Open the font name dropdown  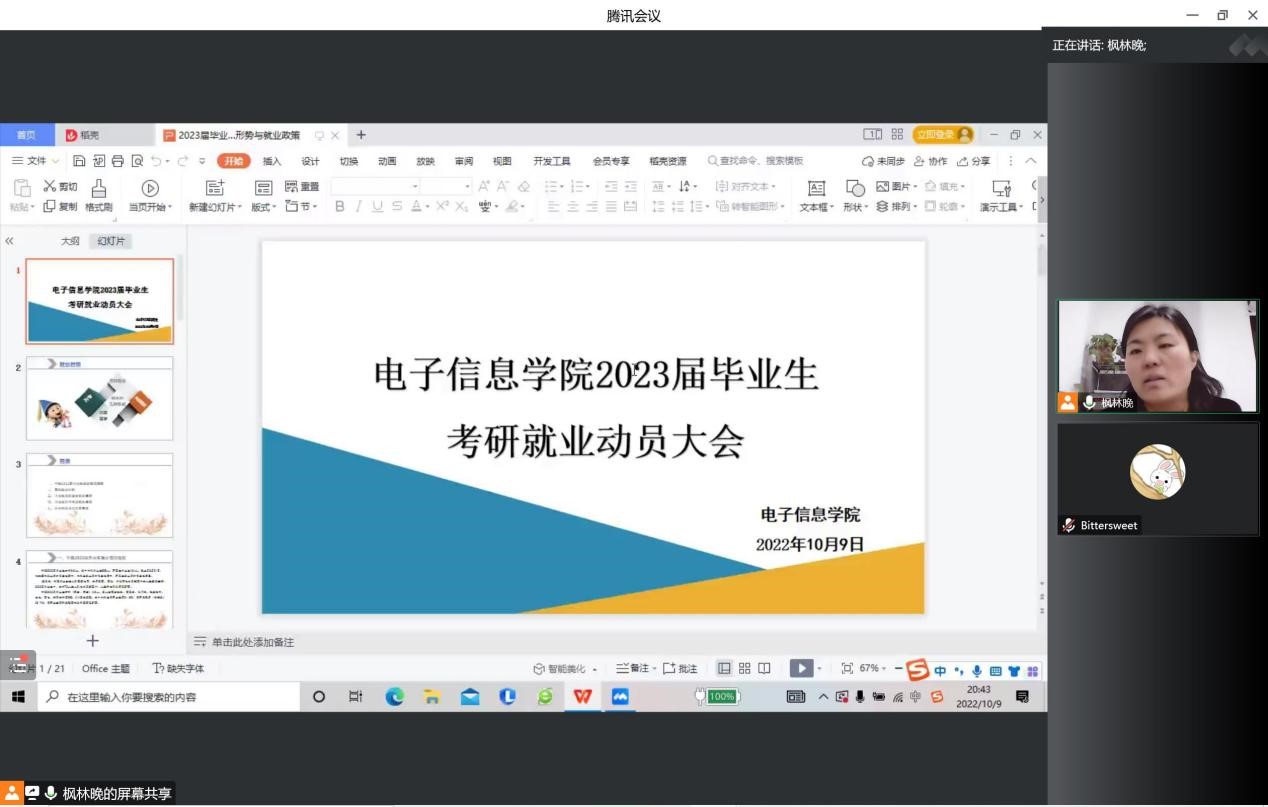414,187
